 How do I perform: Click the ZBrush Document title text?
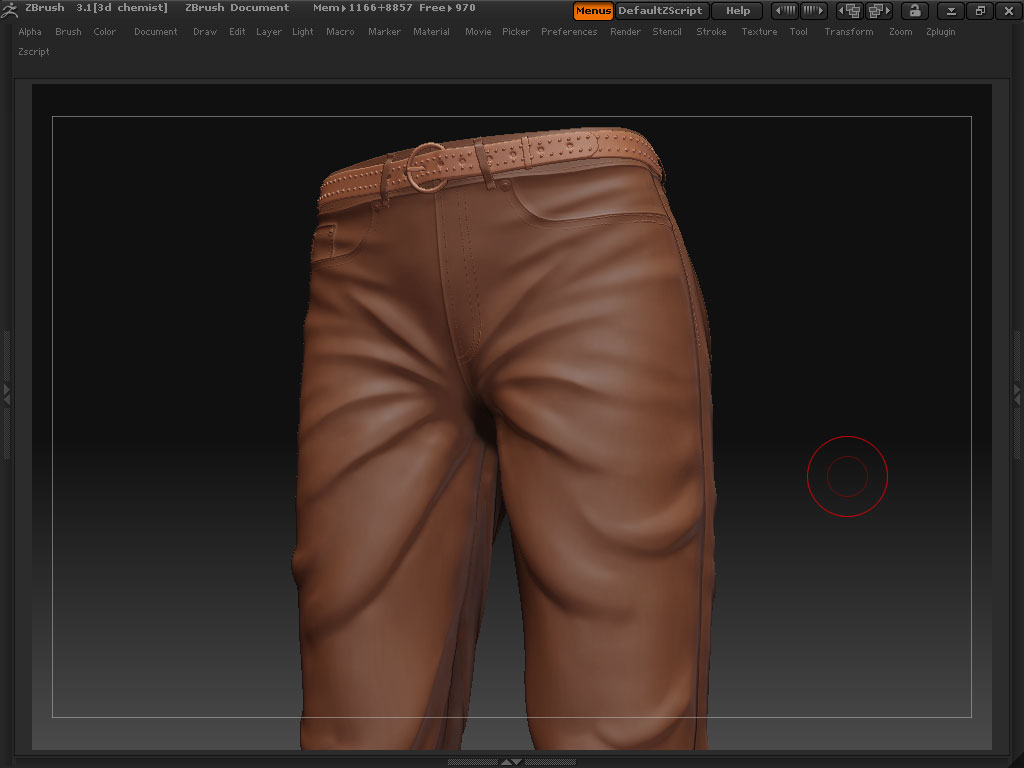(x=237, y=8)
